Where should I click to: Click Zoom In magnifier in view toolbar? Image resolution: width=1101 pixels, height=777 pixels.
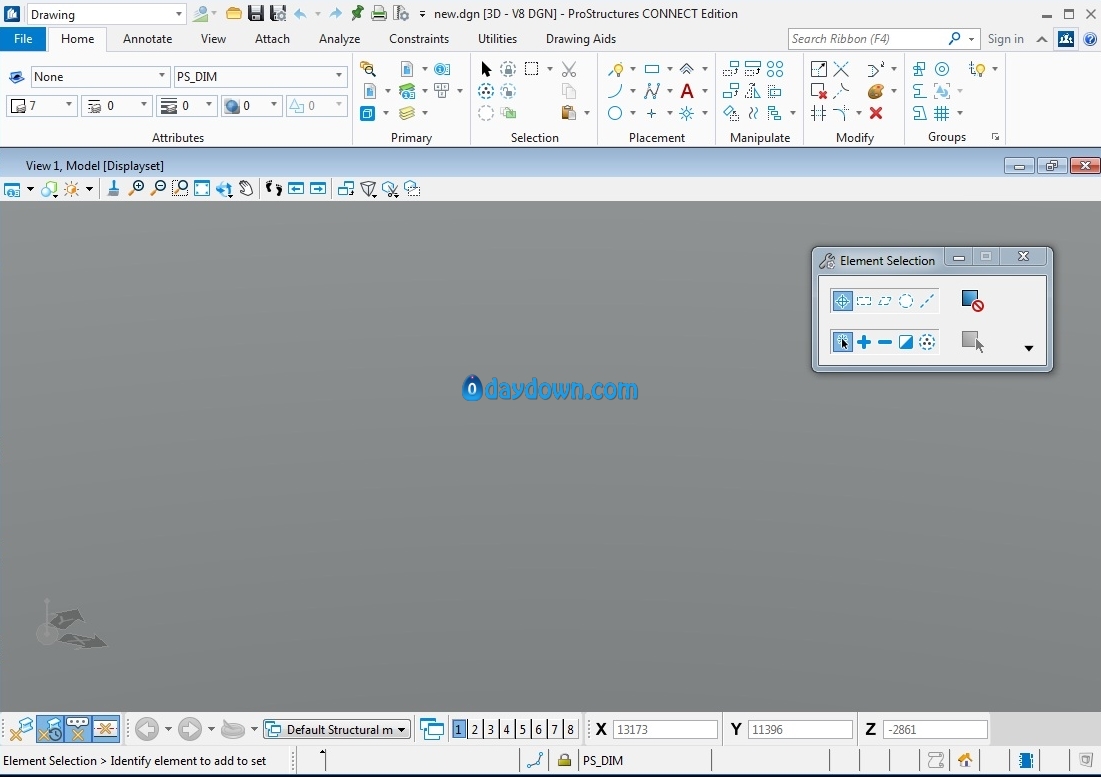pyautogui.click(x=136, y=188)
